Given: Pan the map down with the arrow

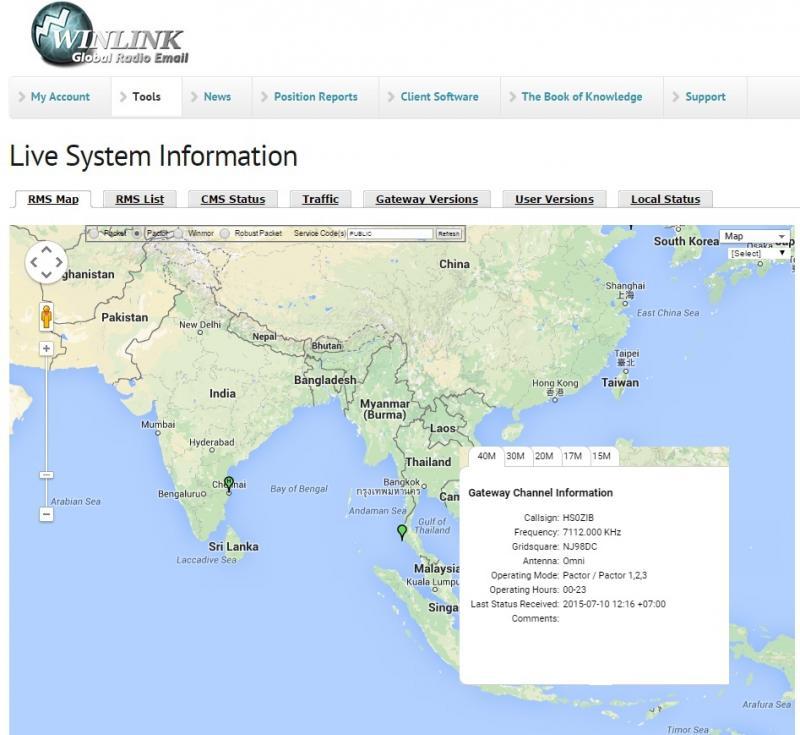Looking at the screenshot, I should pyautogui.click(x=46, y=275).
